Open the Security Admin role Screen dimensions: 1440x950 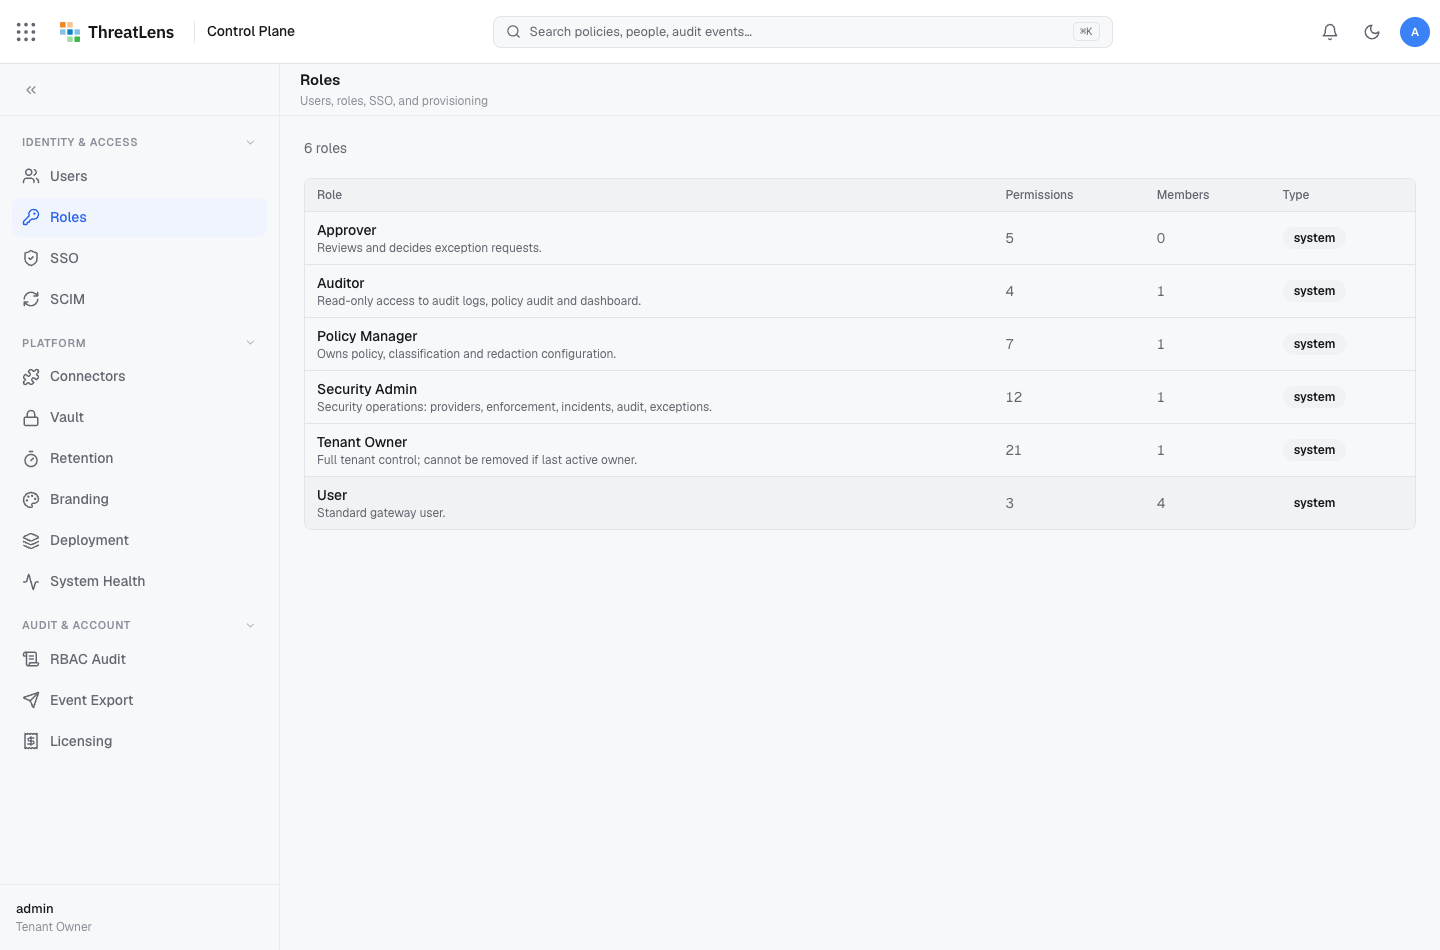click(860, 397)
